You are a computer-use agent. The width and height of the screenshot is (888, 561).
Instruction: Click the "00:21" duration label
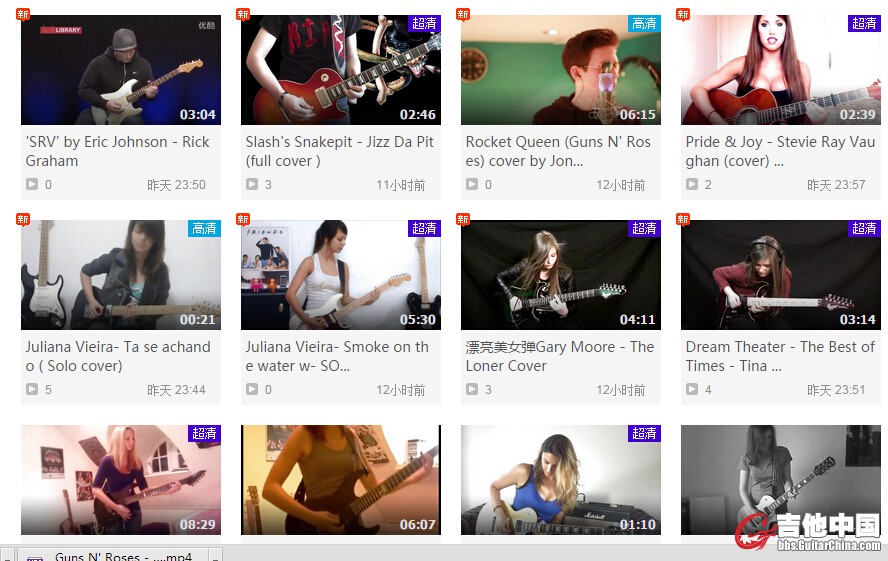click(198, 319)
